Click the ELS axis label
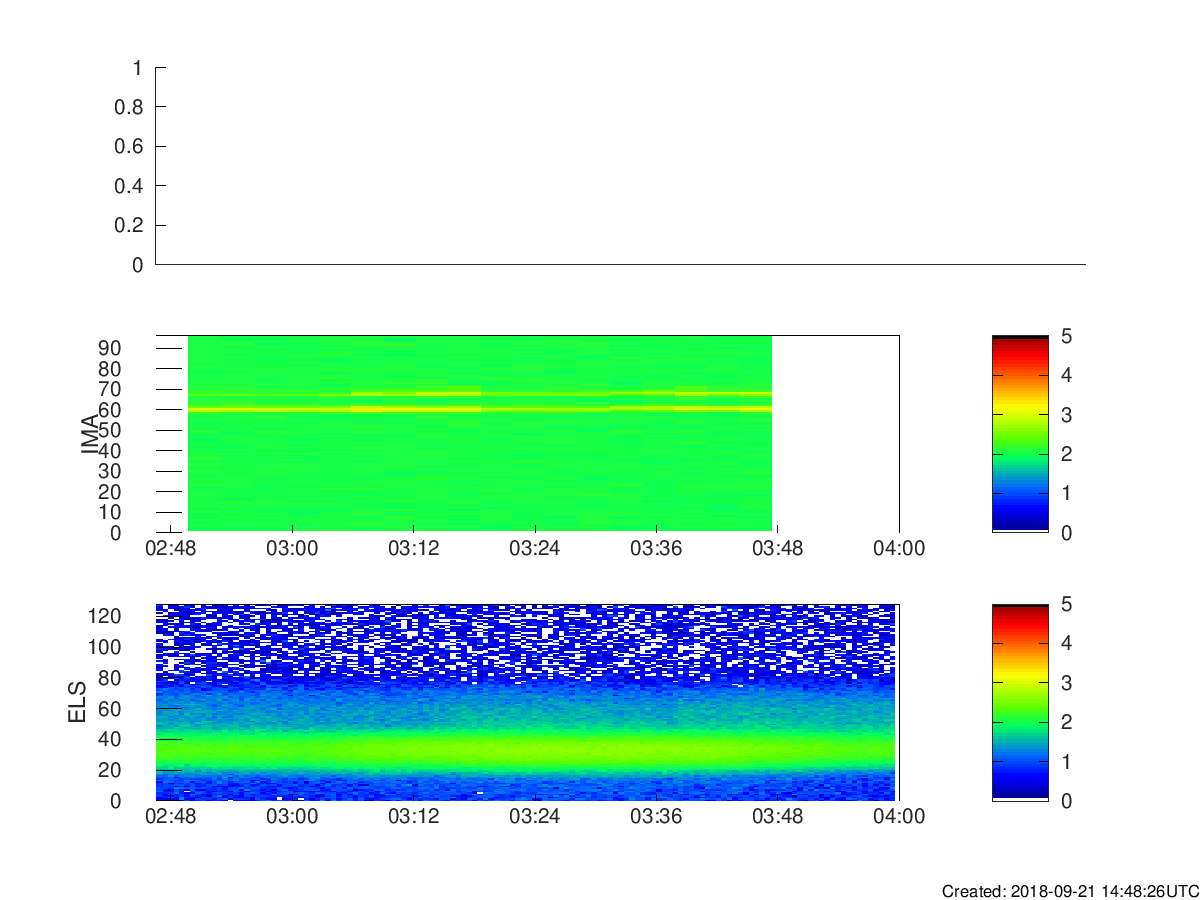This screenshot has height=900, width=1200. [77, 702]
